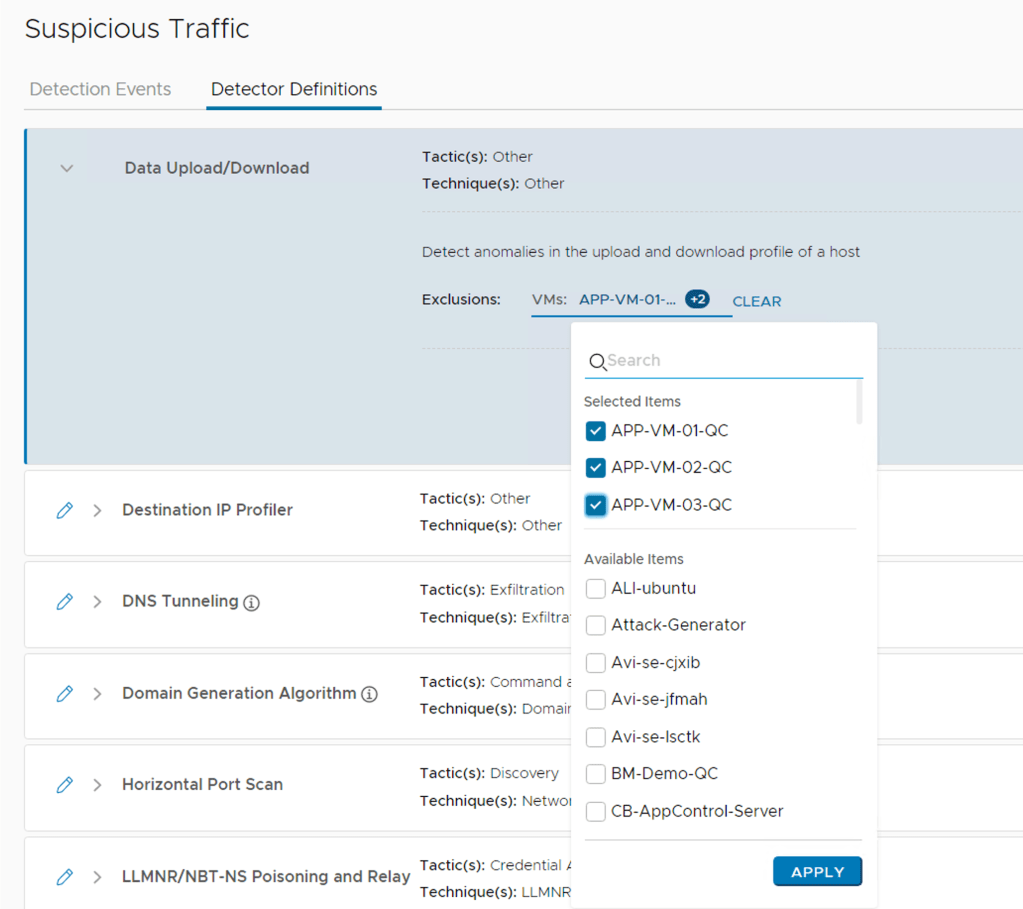Click edit pencil beside Domain Generation Algorithm
Image resolution: width=1023 pixels, height=909 pixels.
[65, 693]
